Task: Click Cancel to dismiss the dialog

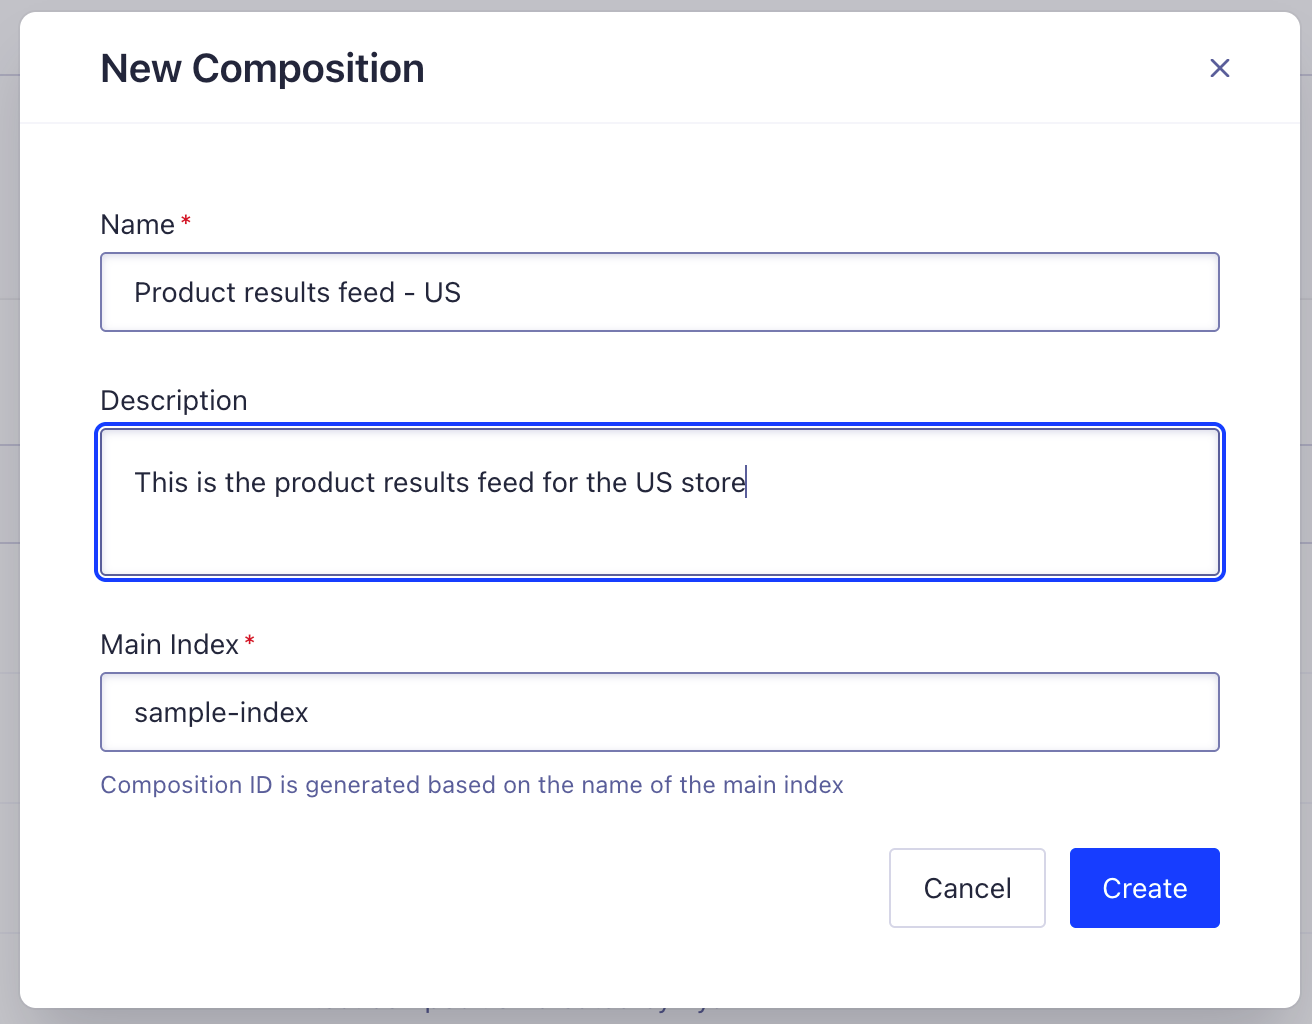Action: click(967, 888)
